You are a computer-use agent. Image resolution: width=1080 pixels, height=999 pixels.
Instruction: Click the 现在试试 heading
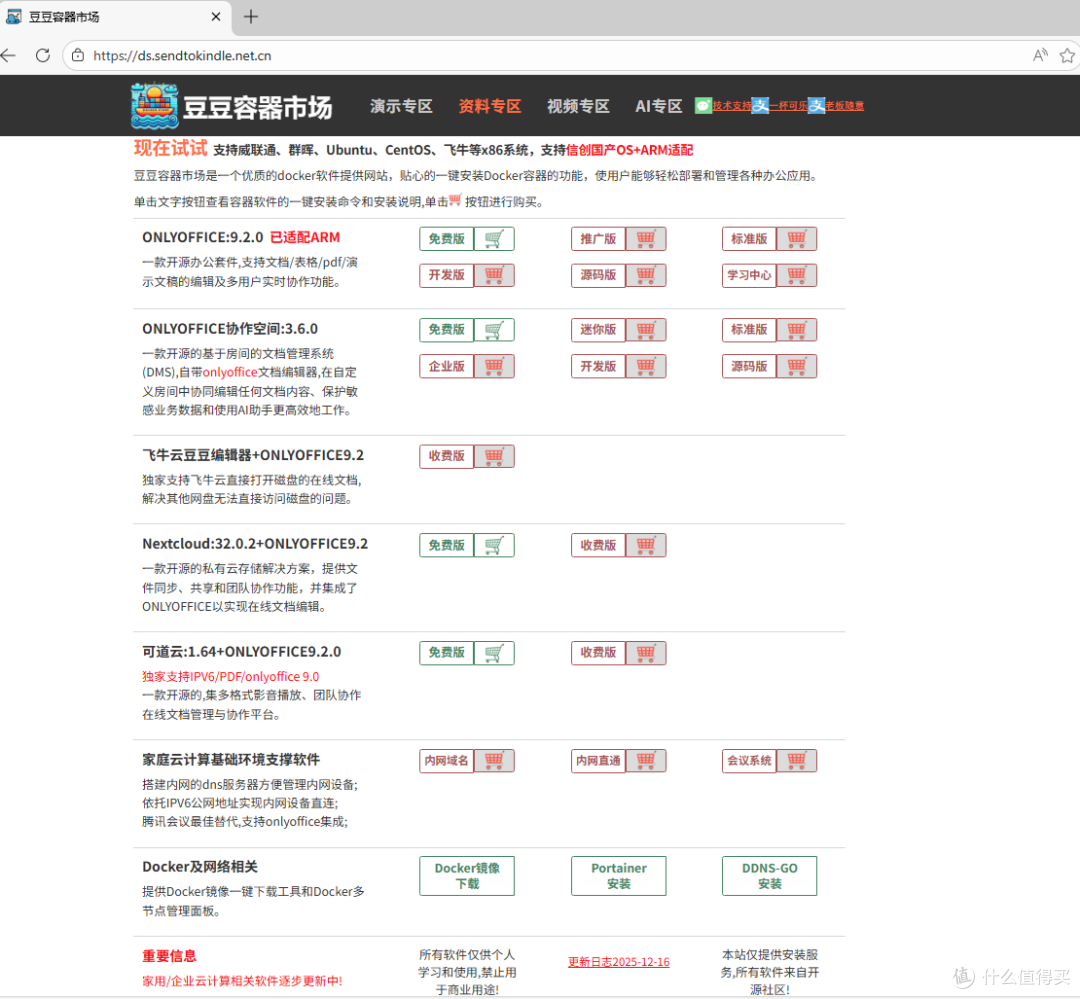point(170,149)
